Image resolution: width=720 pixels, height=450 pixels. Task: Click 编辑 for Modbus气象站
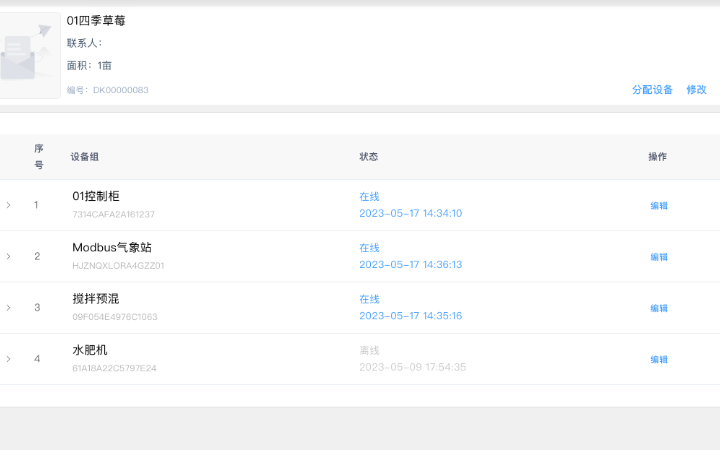(659, 257)
